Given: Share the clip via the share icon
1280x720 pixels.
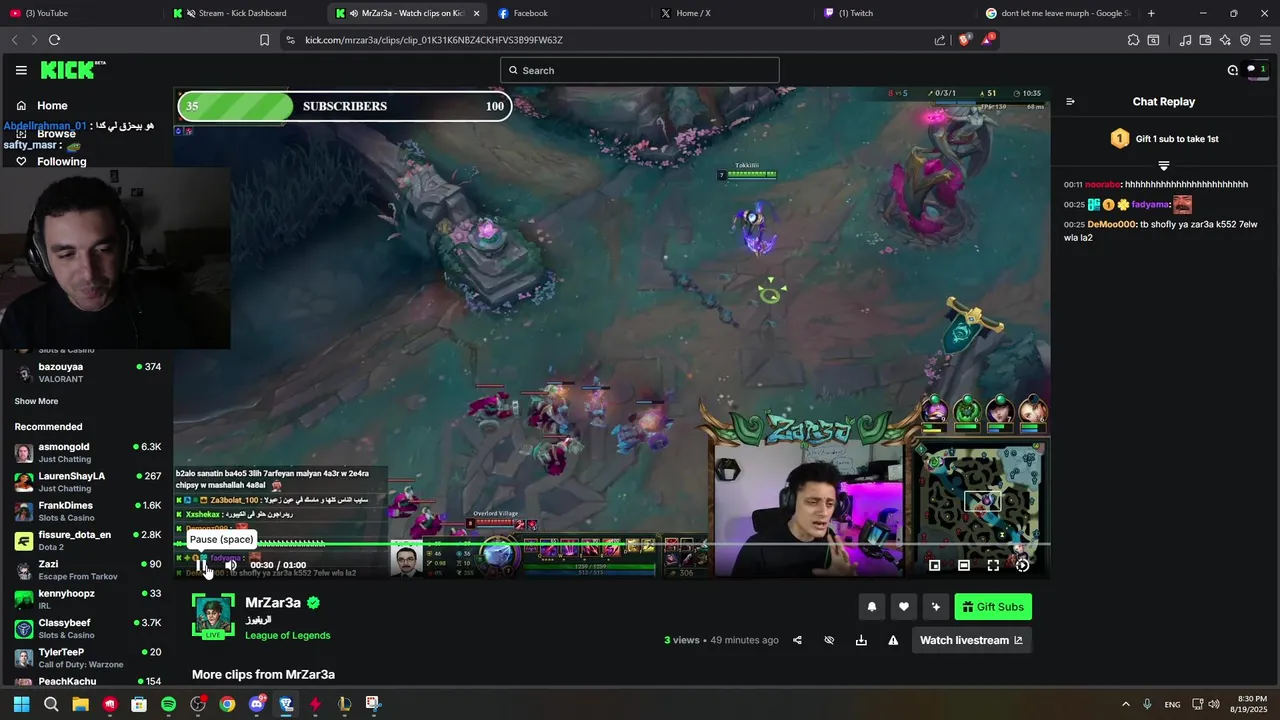Looking at the screenshot, I should (x=797, y=640).
